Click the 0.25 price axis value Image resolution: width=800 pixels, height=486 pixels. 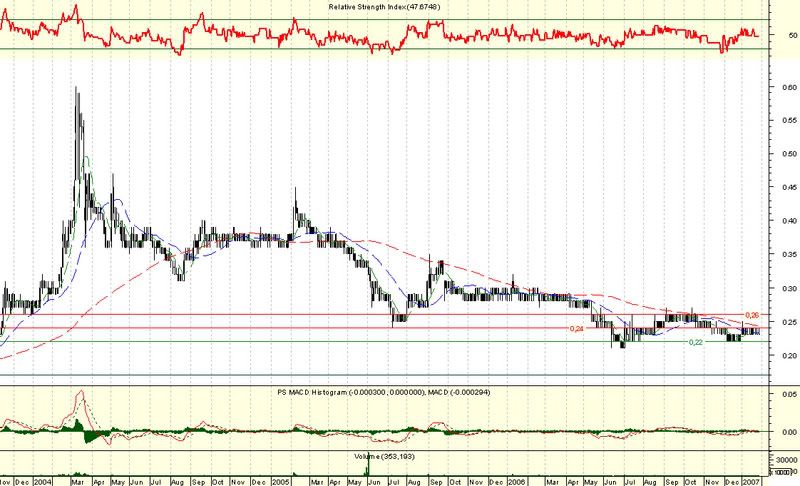(x=789, y=322)
